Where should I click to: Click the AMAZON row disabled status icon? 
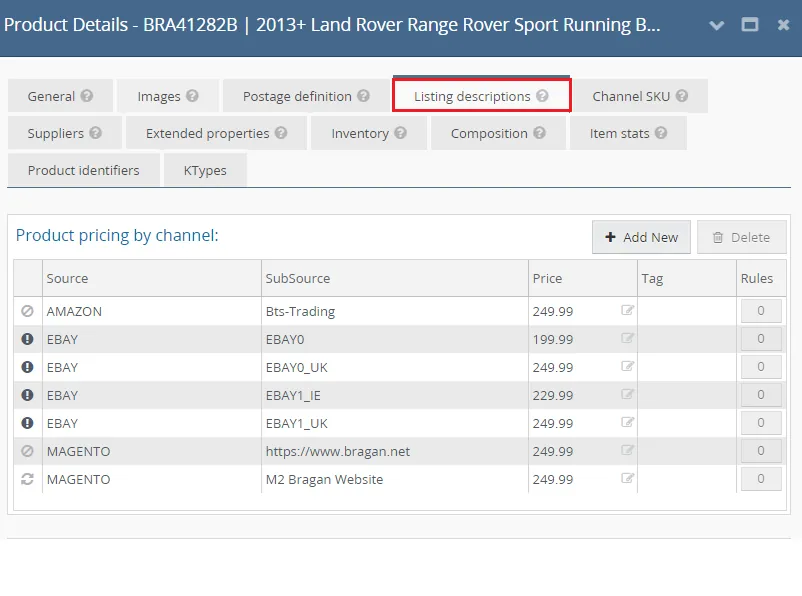pos(27,311)
